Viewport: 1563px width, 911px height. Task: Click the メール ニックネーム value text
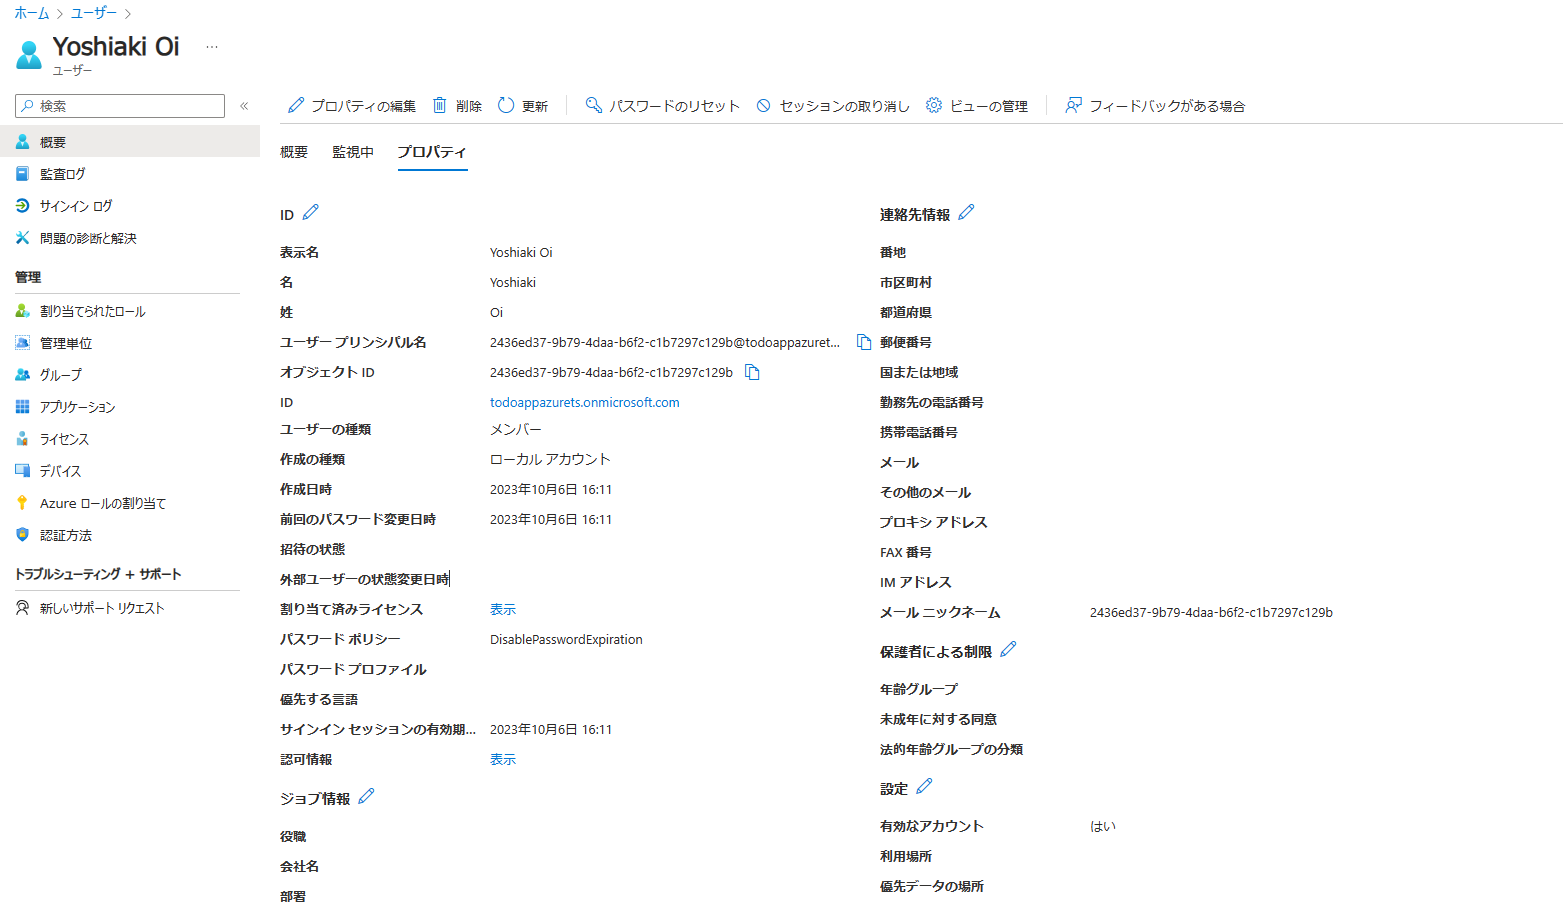point(1211,612)
